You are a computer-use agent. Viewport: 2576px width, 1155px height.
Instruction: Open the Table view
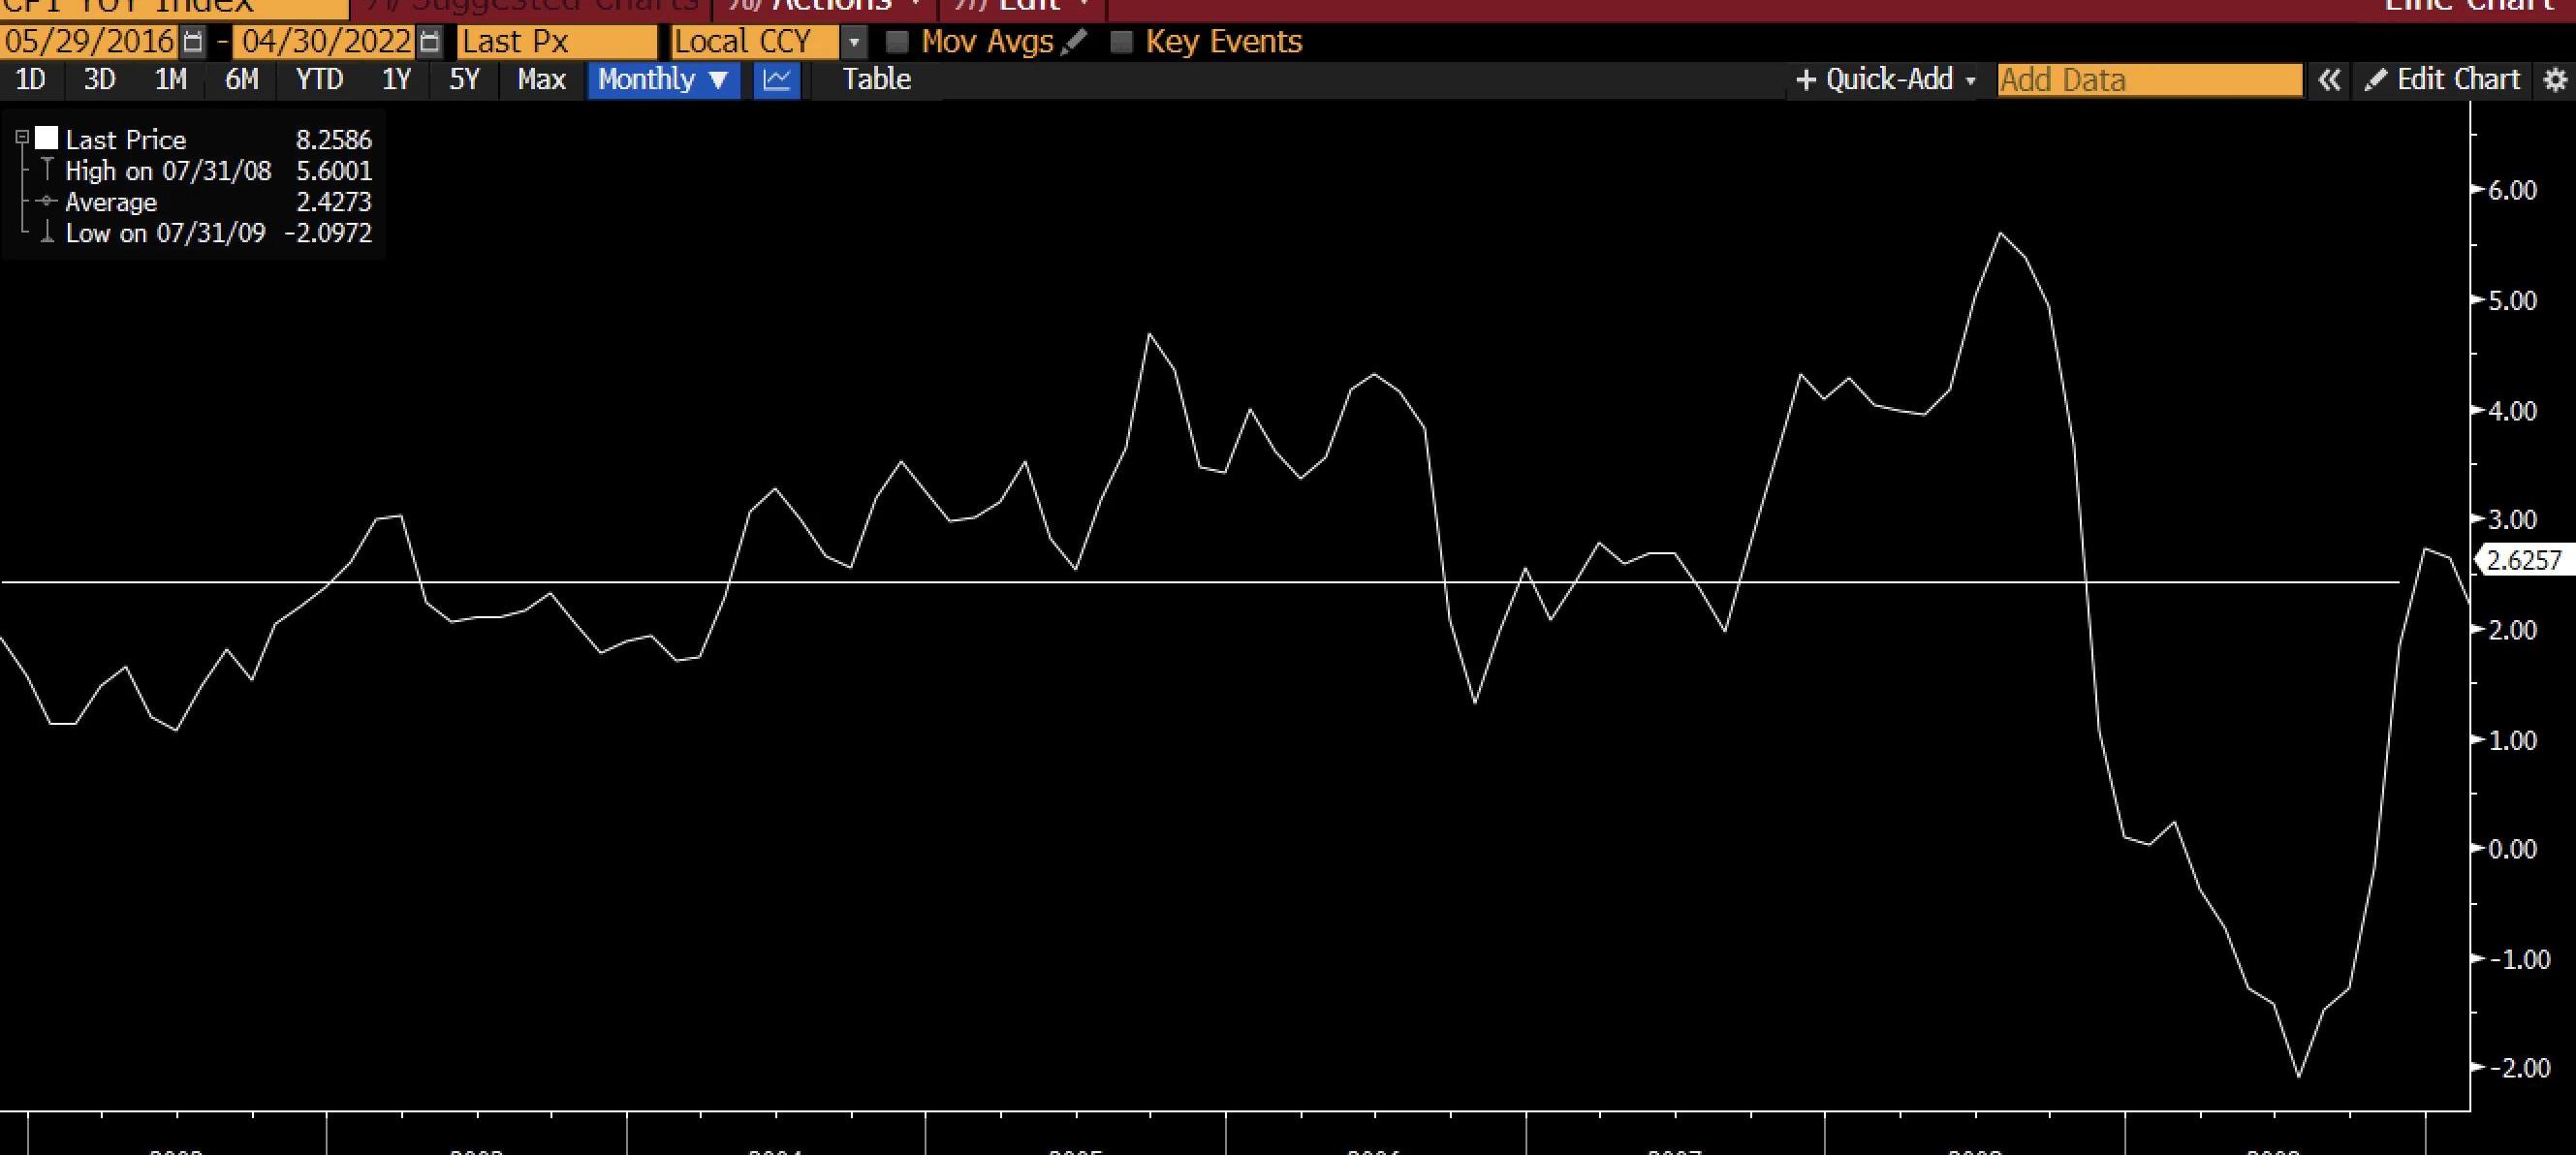(x=876, y=80)
